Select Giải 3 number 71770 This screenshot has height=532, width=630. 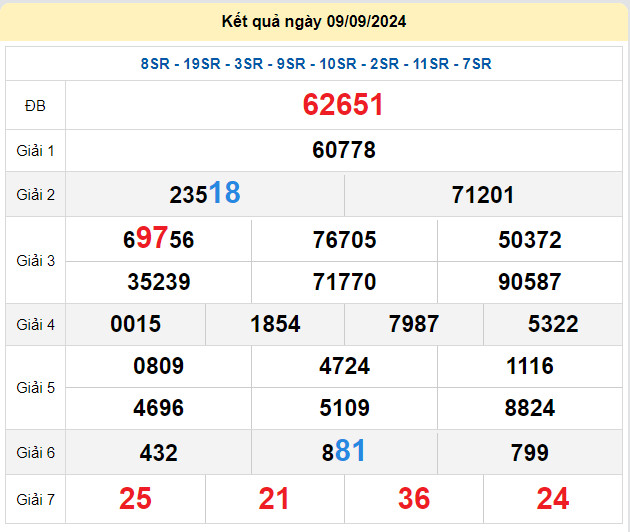[344, 282]
